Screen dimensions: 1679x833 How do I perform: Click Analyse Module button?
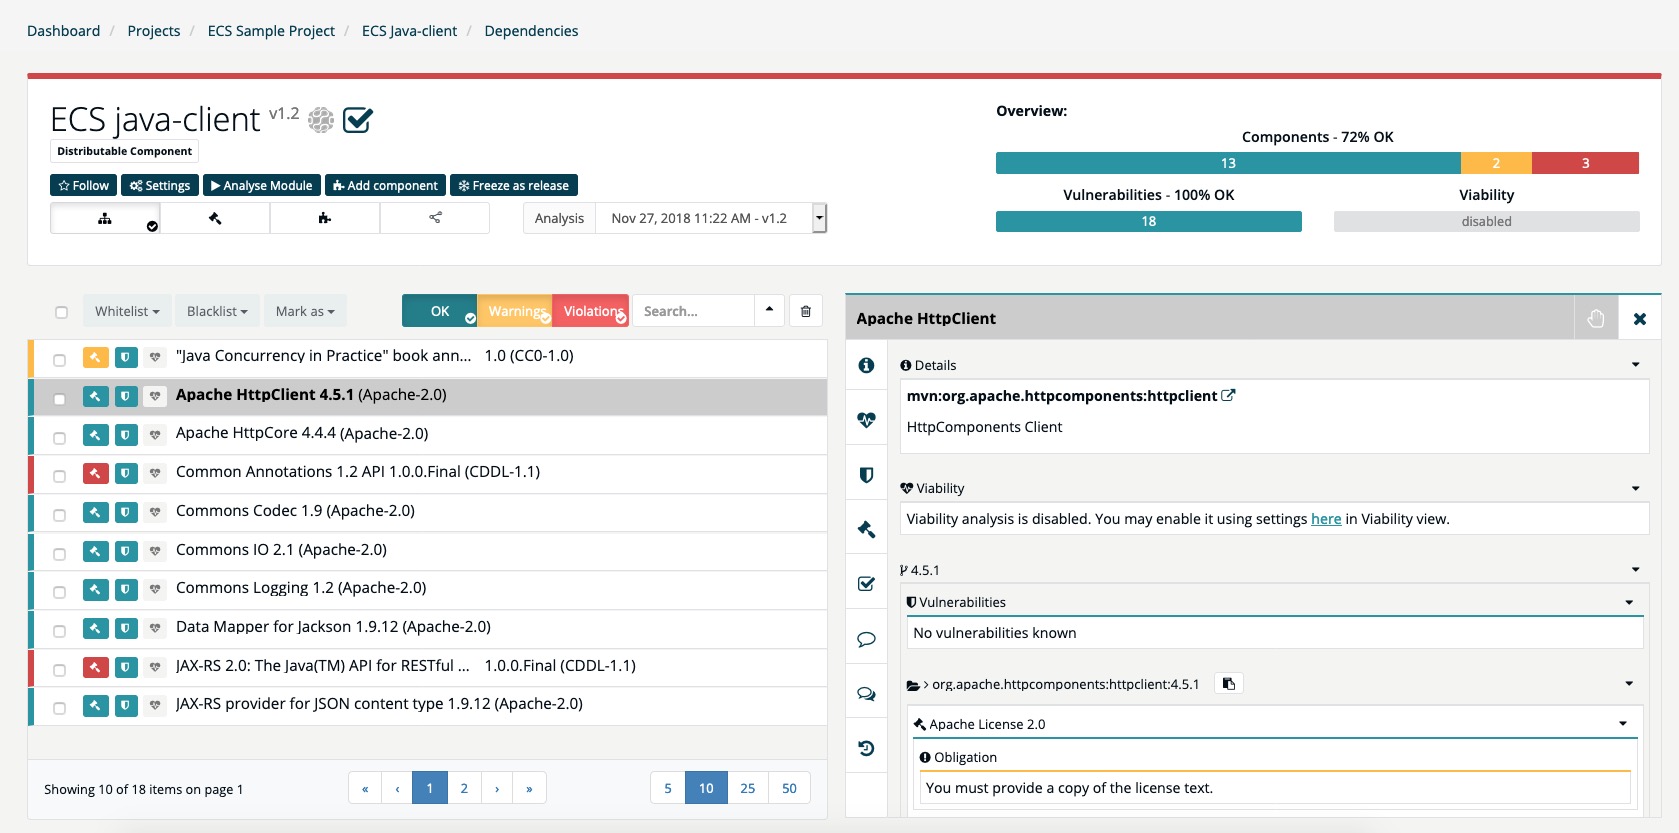coord(262,185)
